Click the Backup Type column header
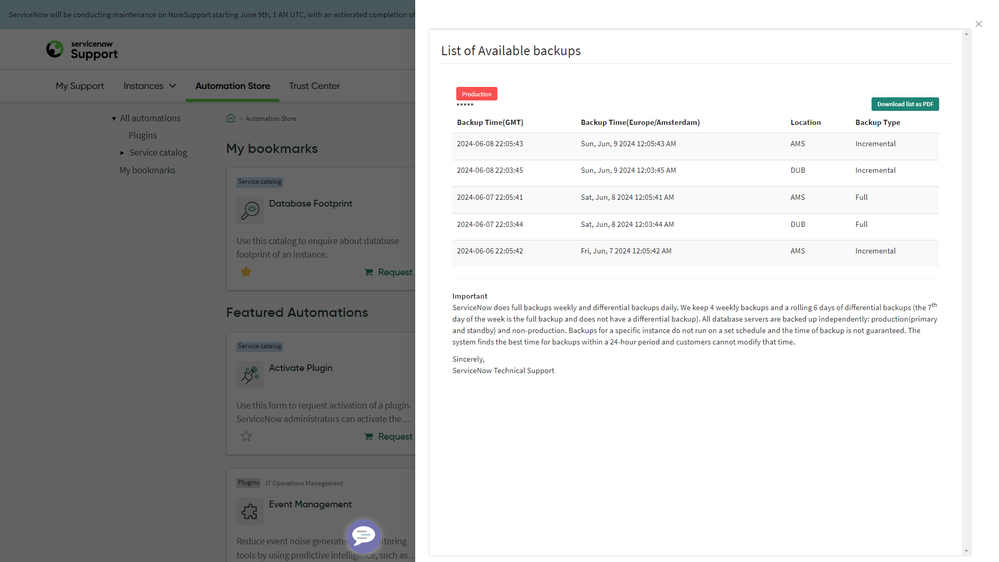999x562 pixels. pos(877,122)
